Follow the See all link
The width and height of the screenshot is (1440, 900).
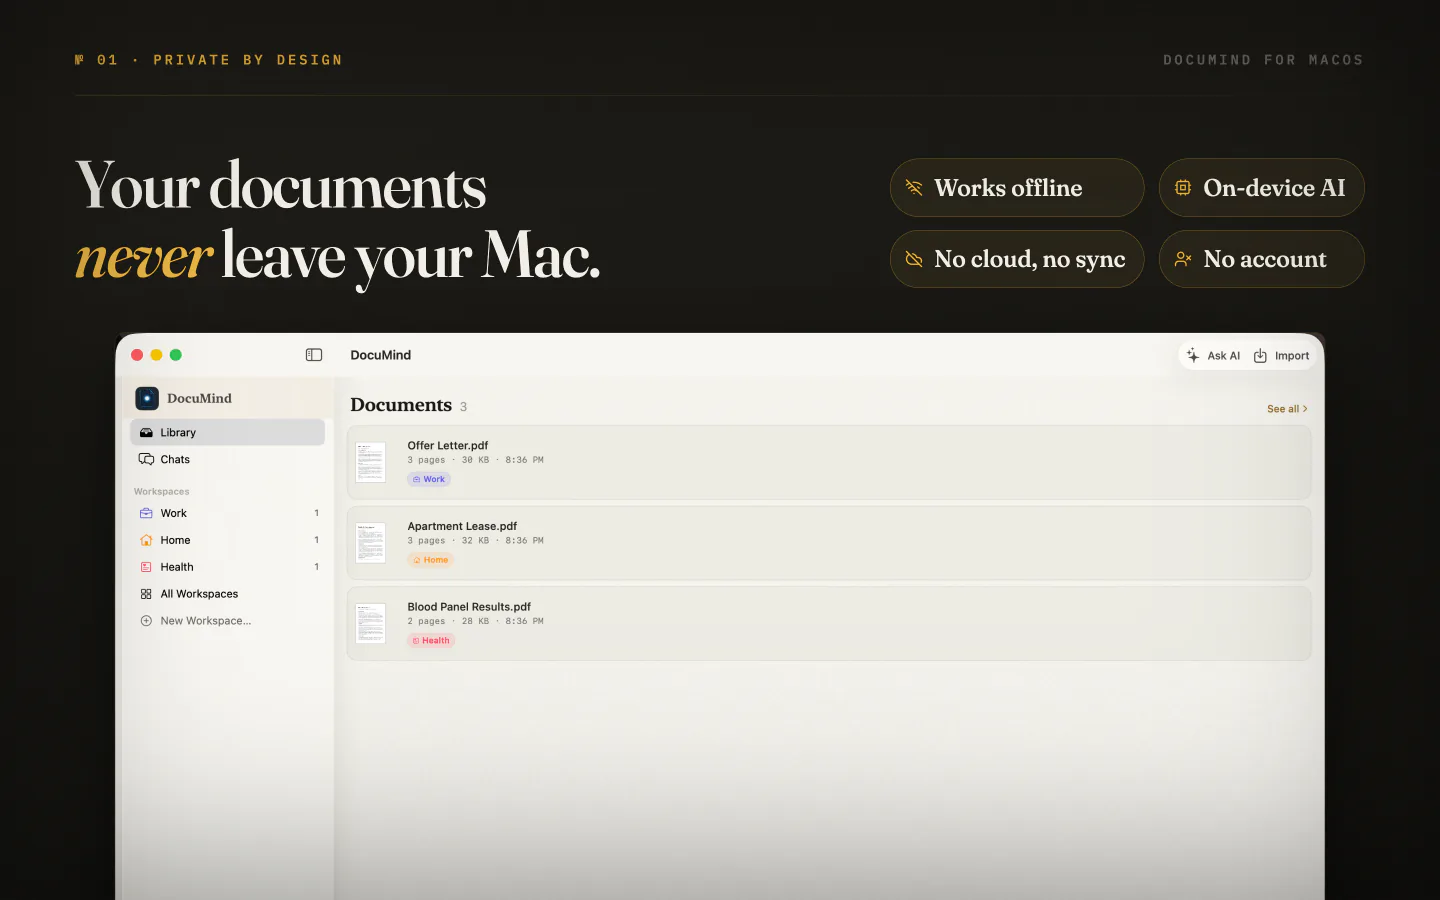pyautogui.click(x=1287, y=409)
